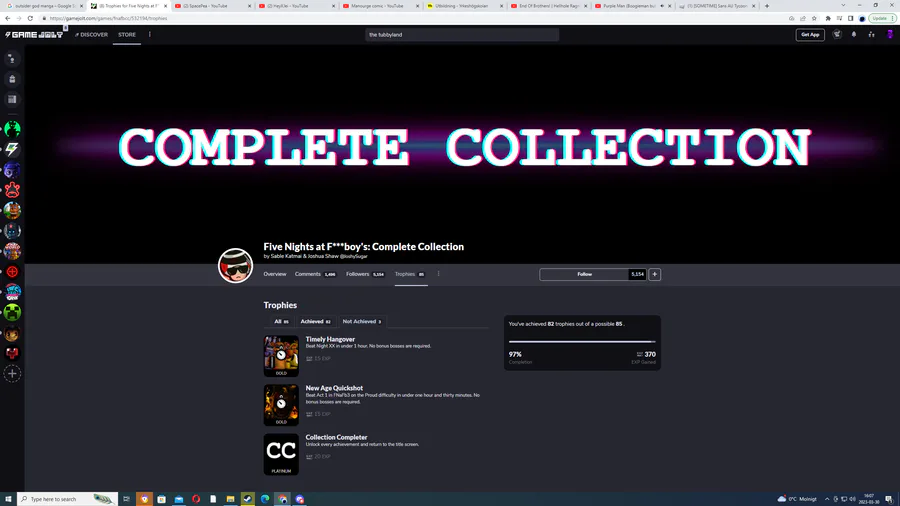This screenshot has height=506, width=900.
Task: Open the tab search dropdown arrow
Action: 843,5
